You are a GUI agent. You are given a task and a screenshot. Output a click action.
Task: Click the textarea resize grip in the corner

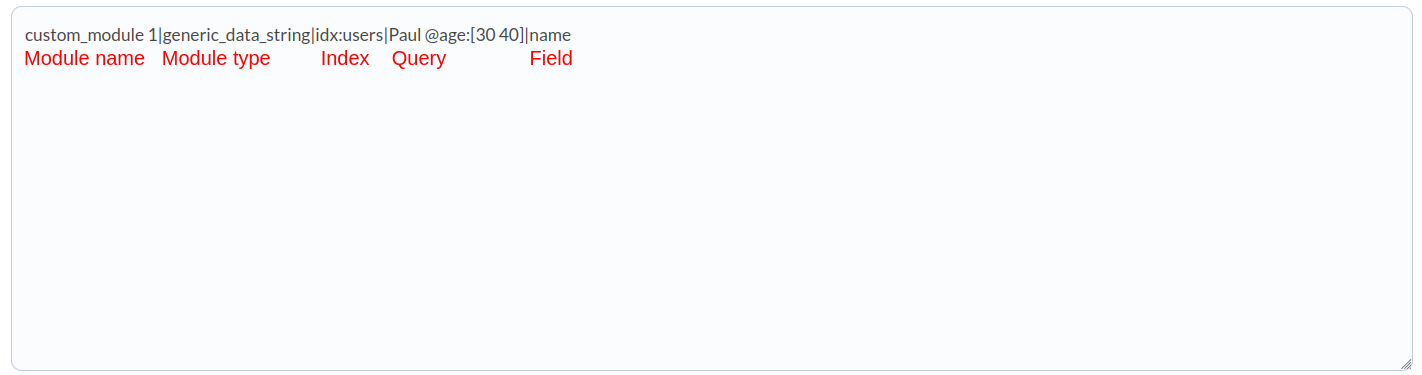1405,364
